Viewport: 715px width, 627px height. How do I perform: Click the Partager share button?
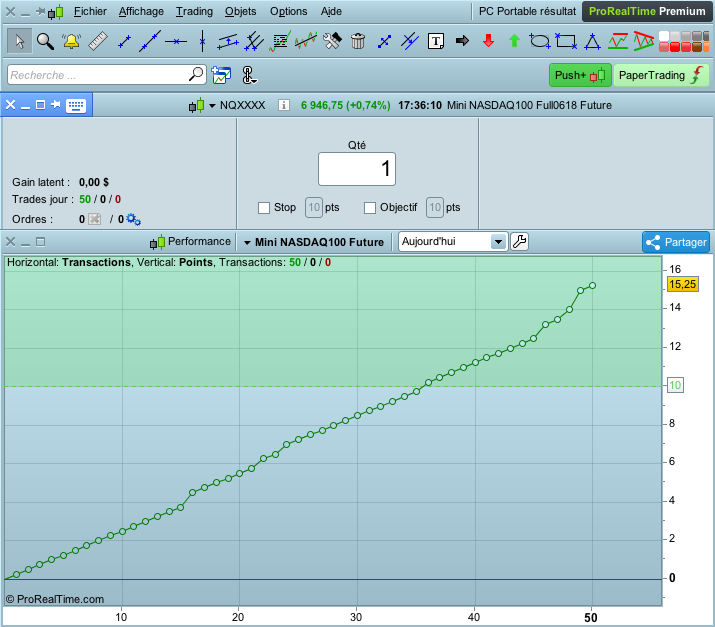click(675, 242)
